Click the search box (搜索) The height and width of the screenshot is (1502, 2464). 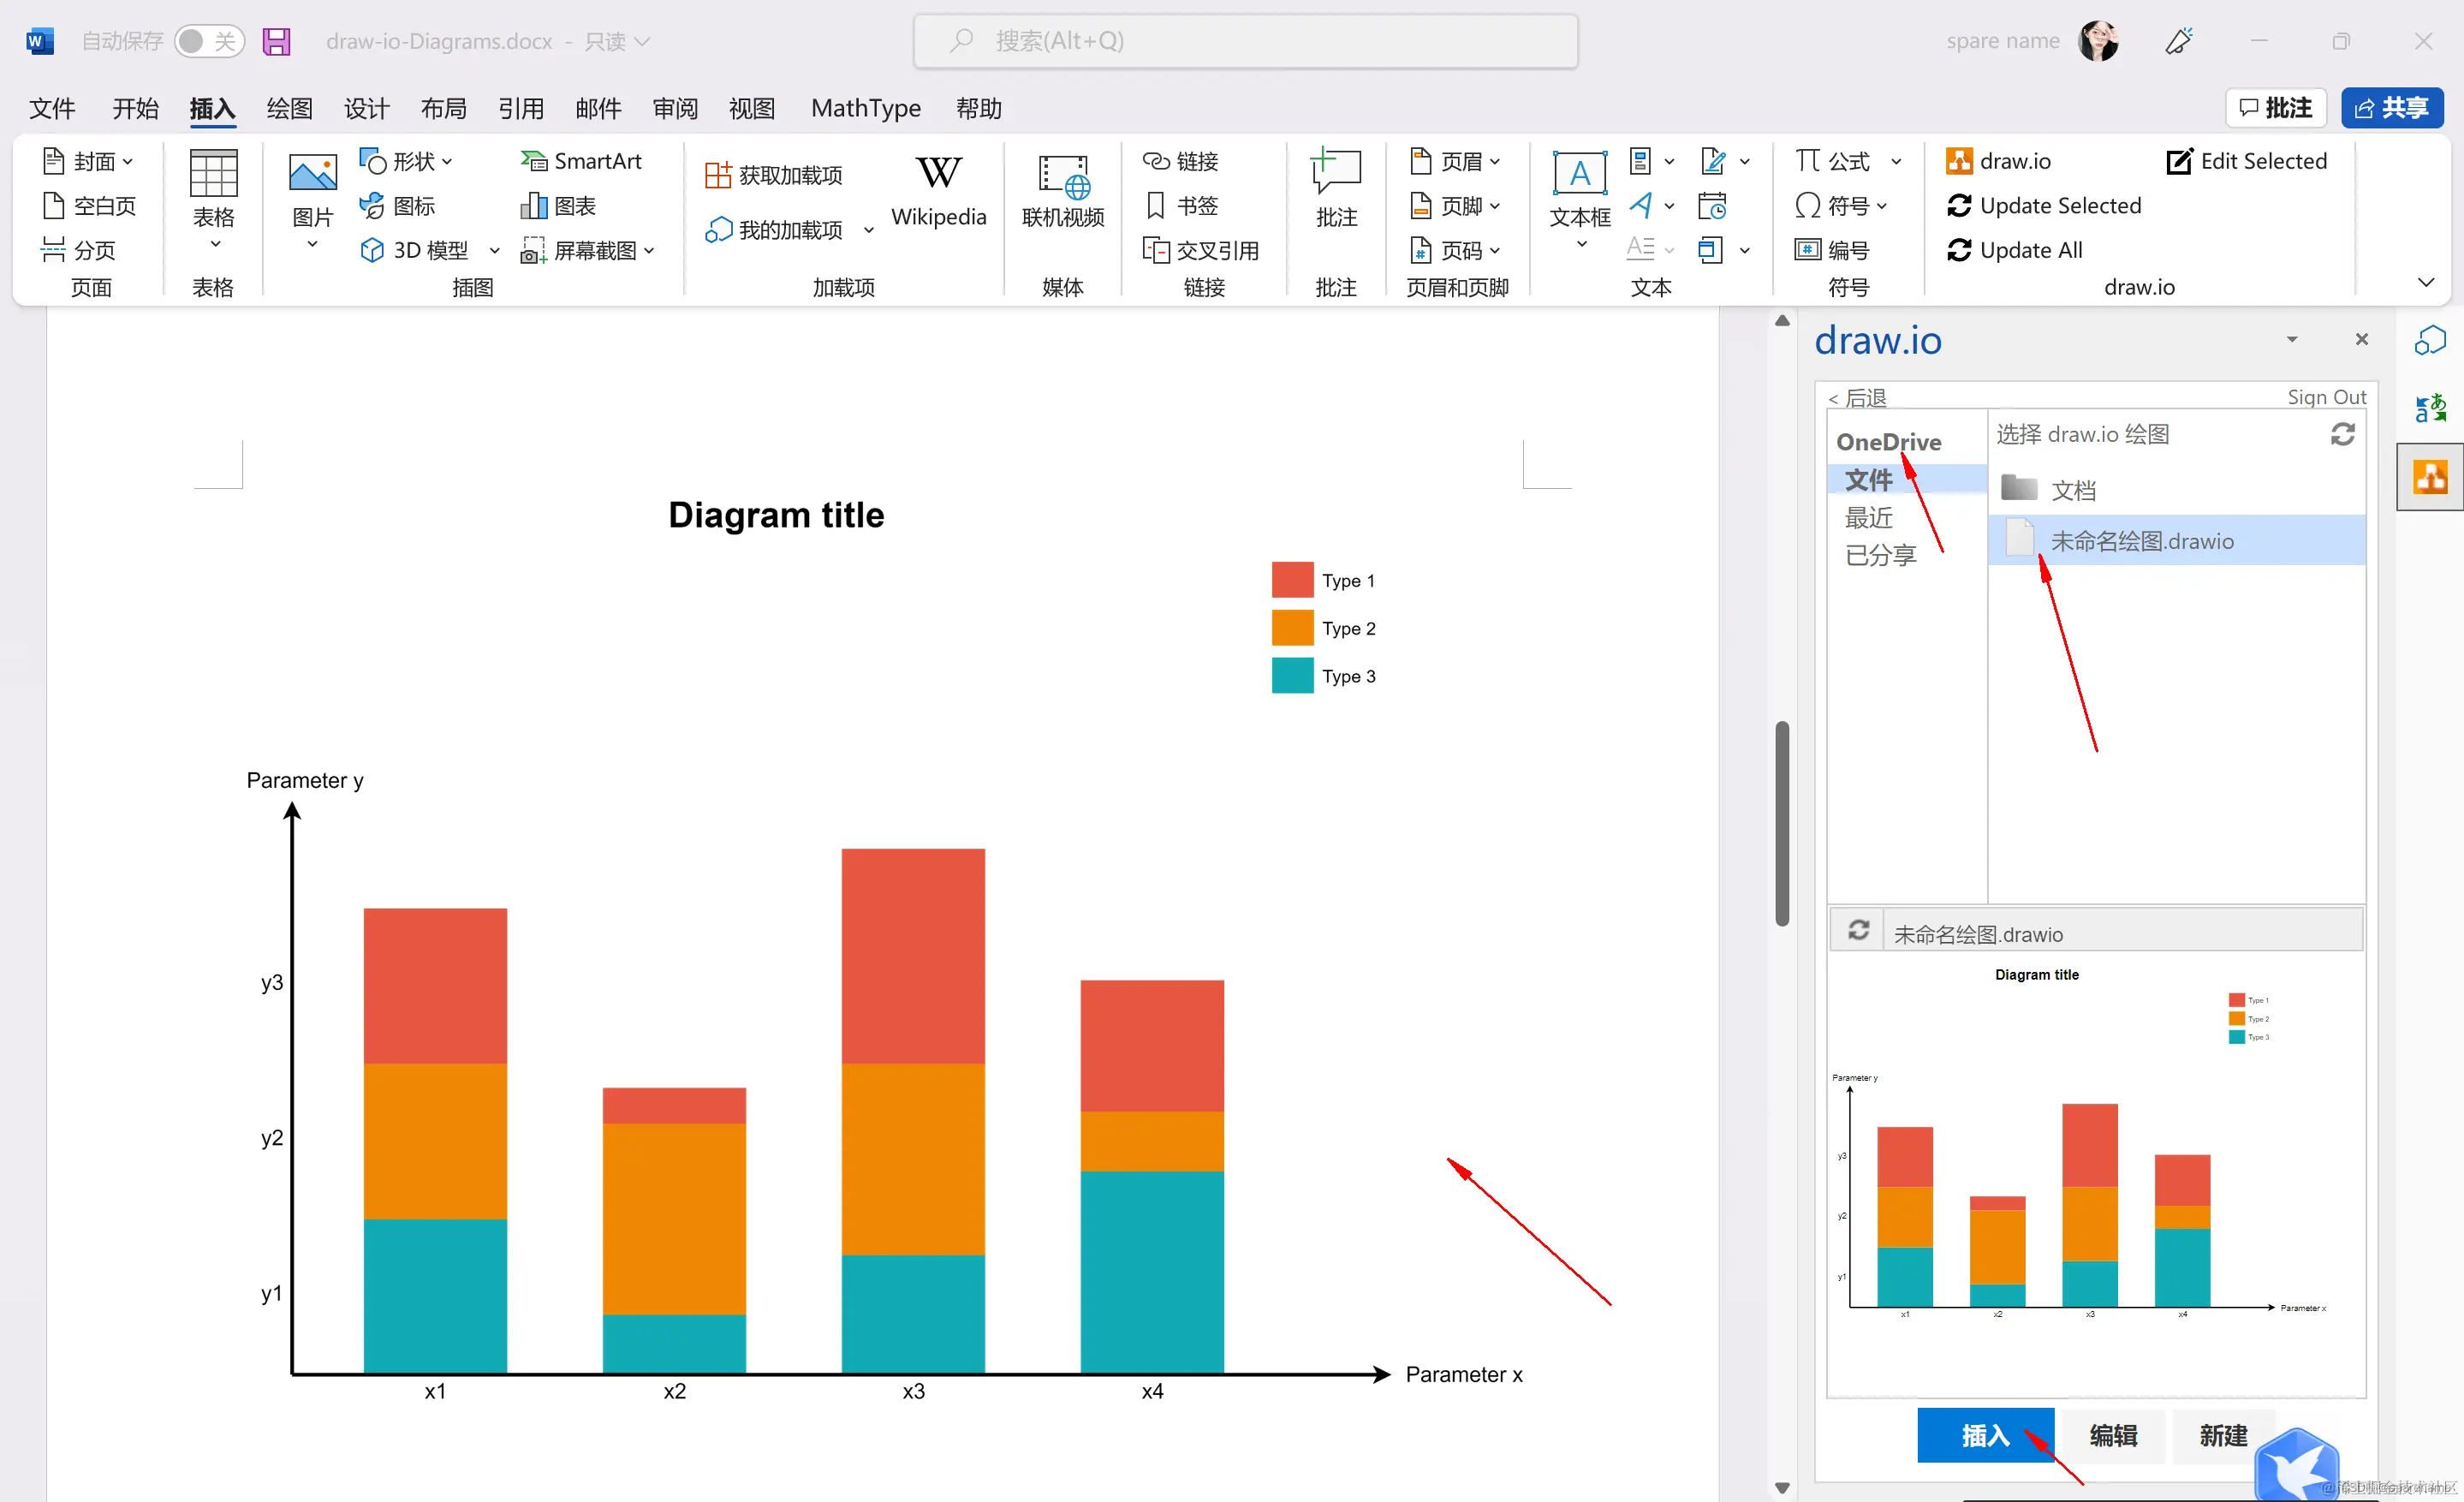1245,41
